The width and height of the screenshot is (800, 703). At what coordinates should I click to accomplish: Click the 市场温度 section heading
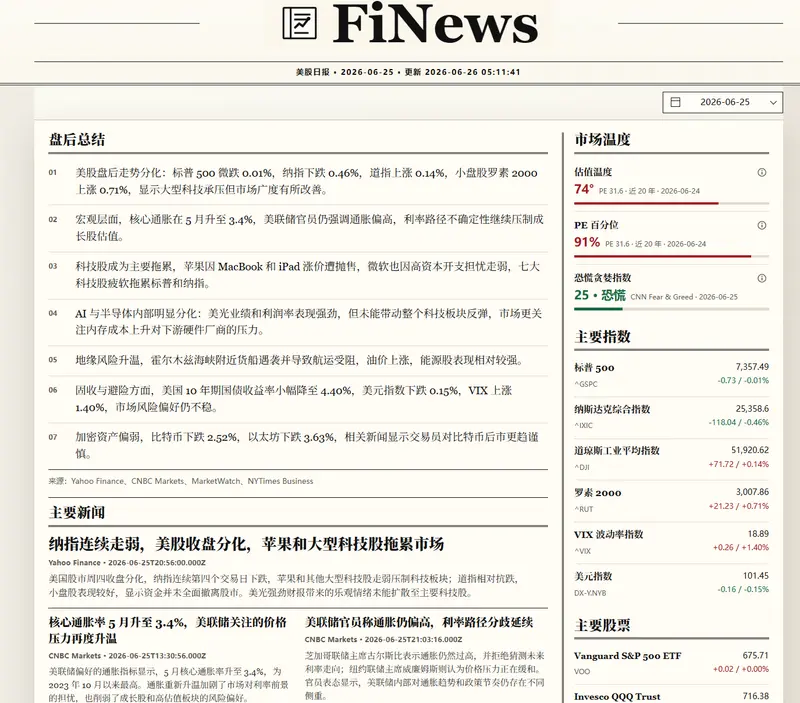603,140
